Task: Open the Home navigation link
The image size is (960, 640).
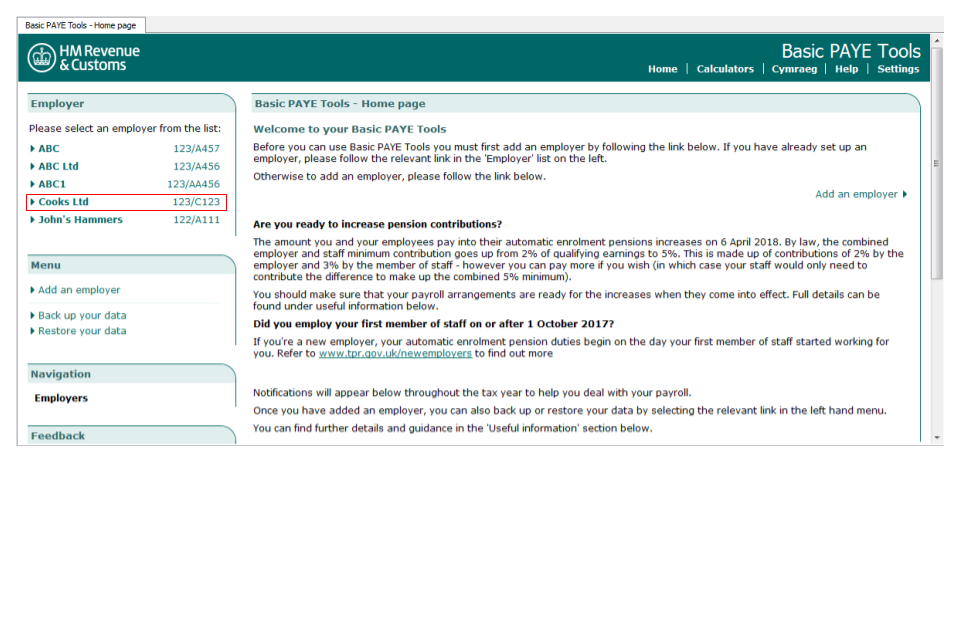Action: (x=662, y=69)
